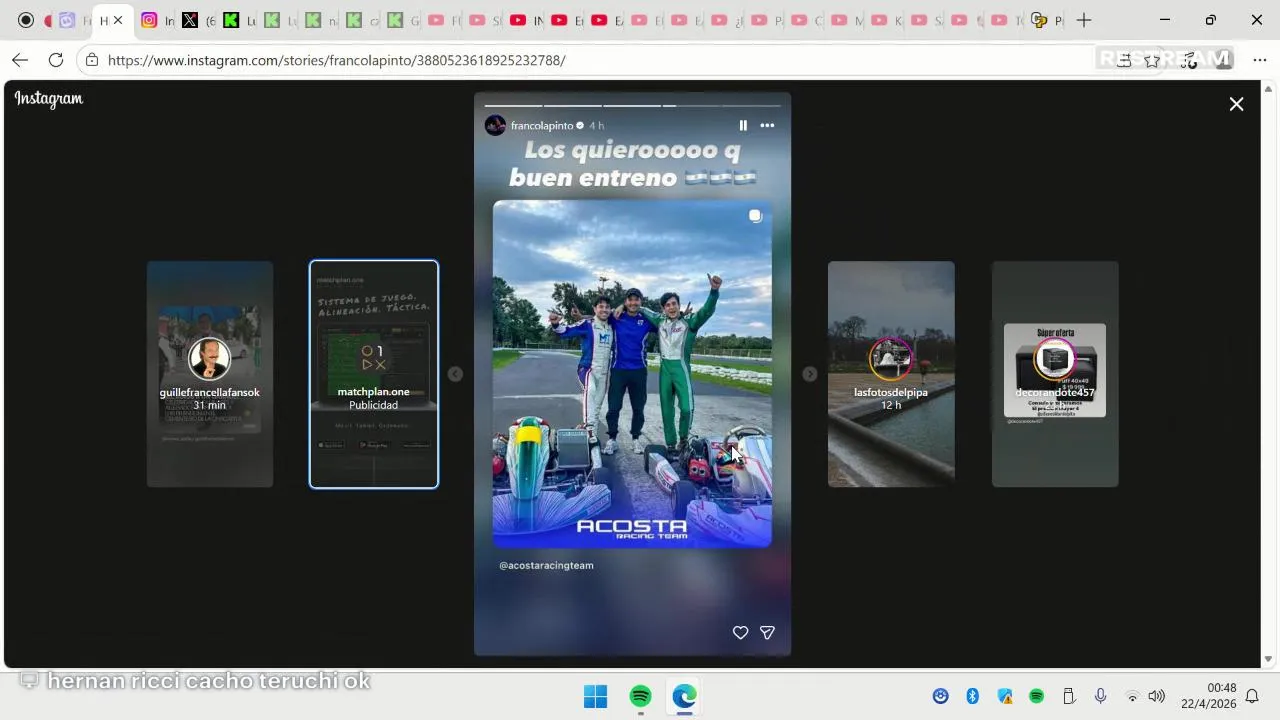The height and width of the screenshot is (720, 1280).
Task: Open the @acostaracingteam mention
Action: click(546, 566)
